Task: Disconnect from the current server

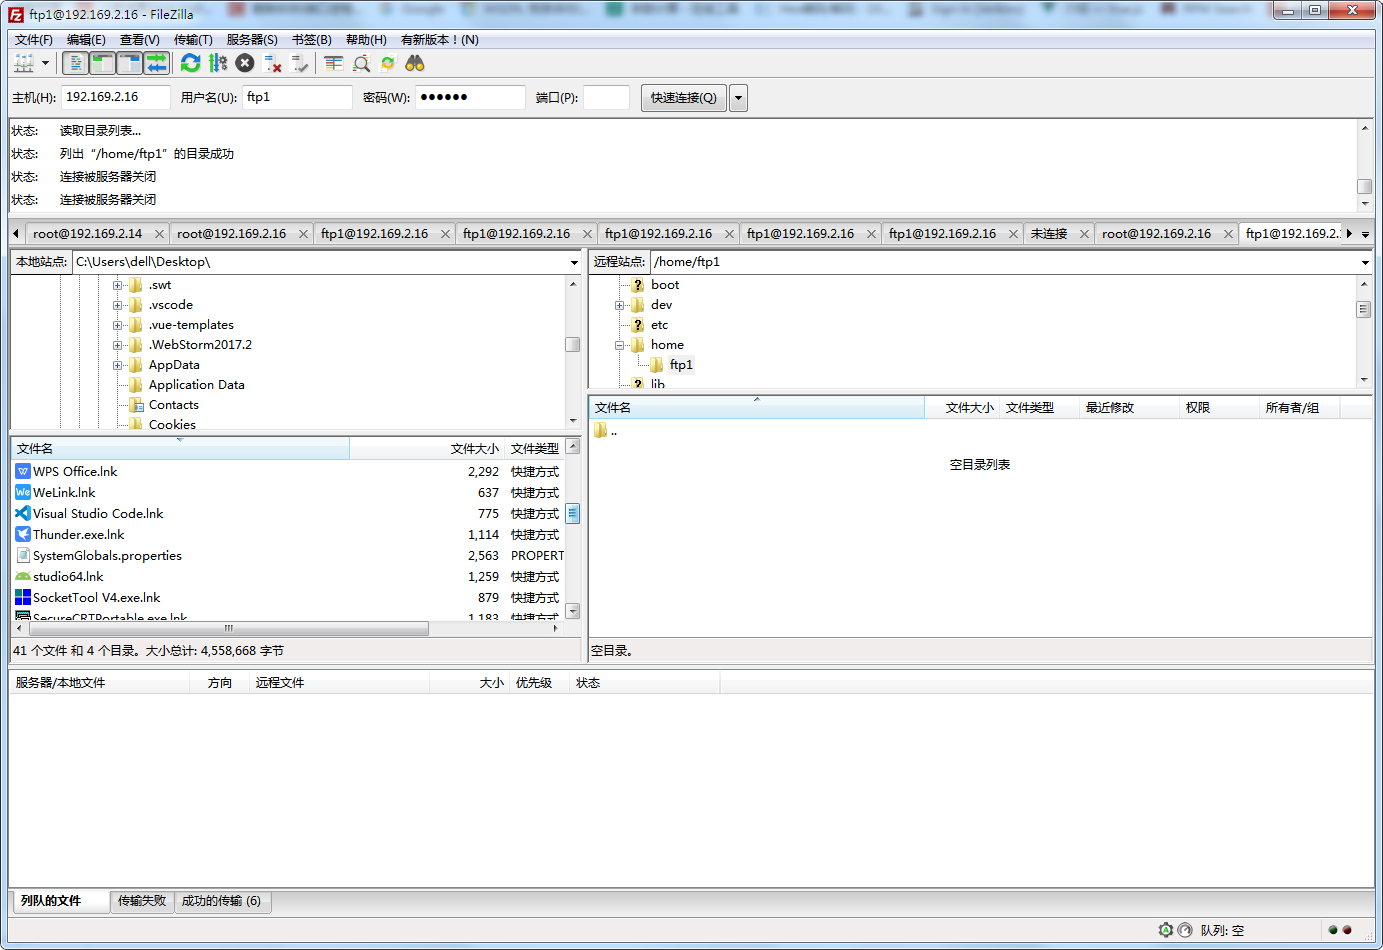Action: (273, 63)
